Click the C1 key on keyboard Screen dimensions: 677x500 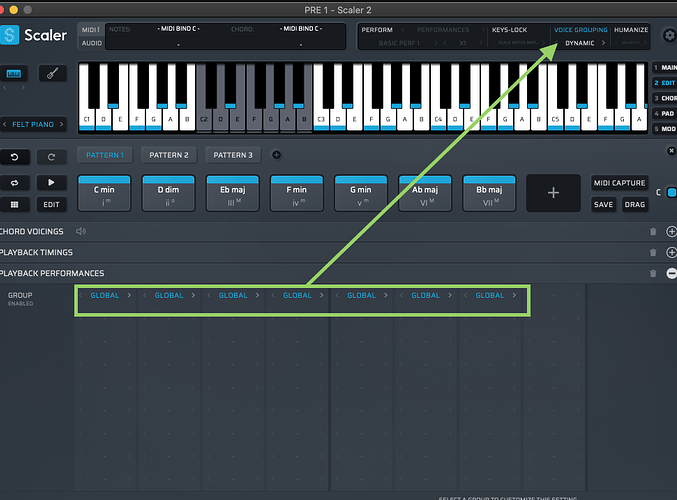86,119
